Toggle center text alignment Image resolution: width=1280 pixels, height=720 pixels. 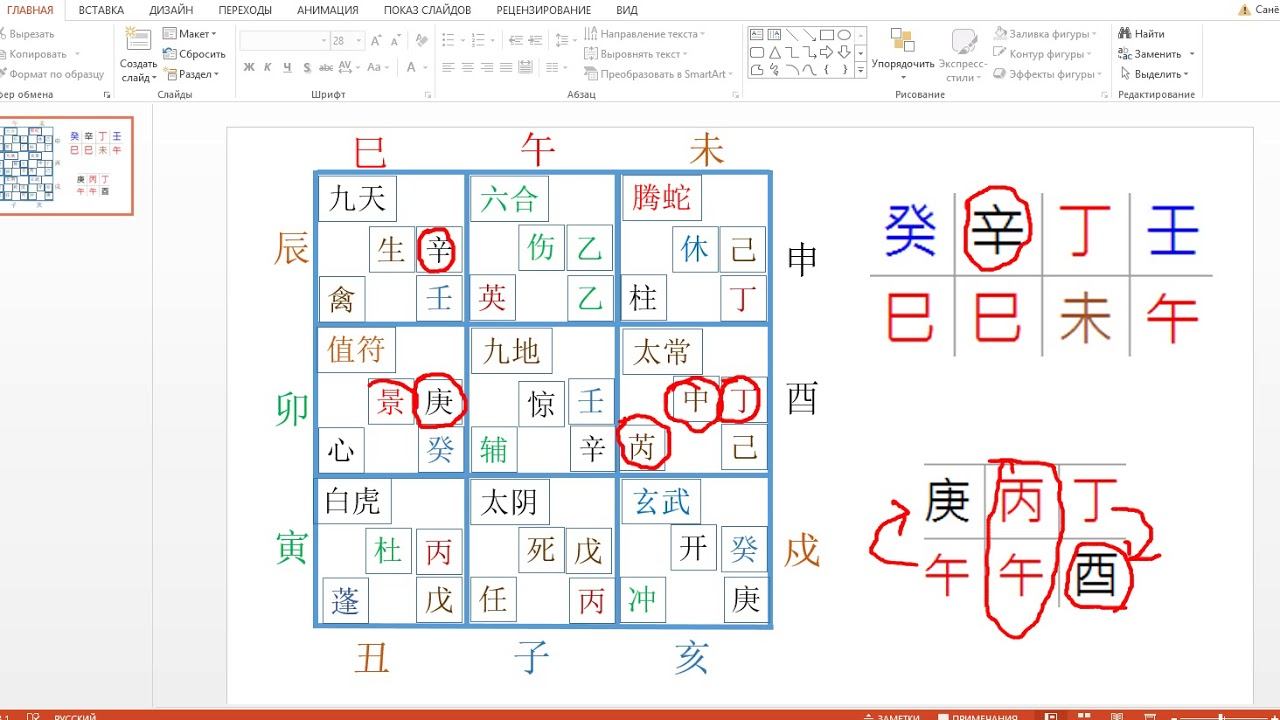[468, 67]
